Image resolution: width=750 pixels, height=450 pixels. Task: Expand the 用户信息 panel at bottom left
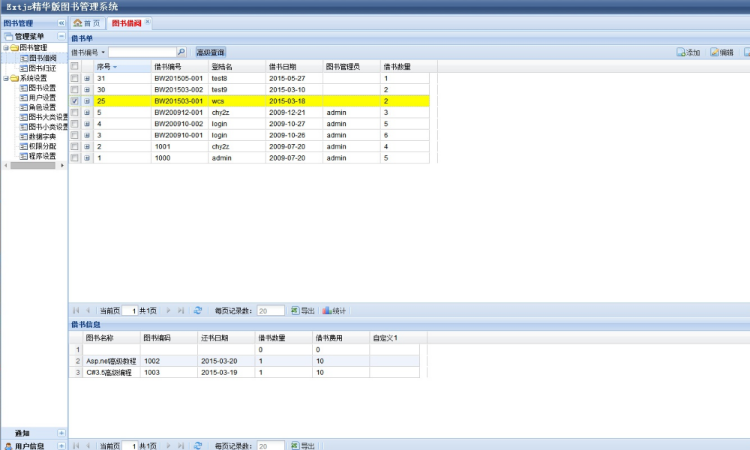point(61,445)
